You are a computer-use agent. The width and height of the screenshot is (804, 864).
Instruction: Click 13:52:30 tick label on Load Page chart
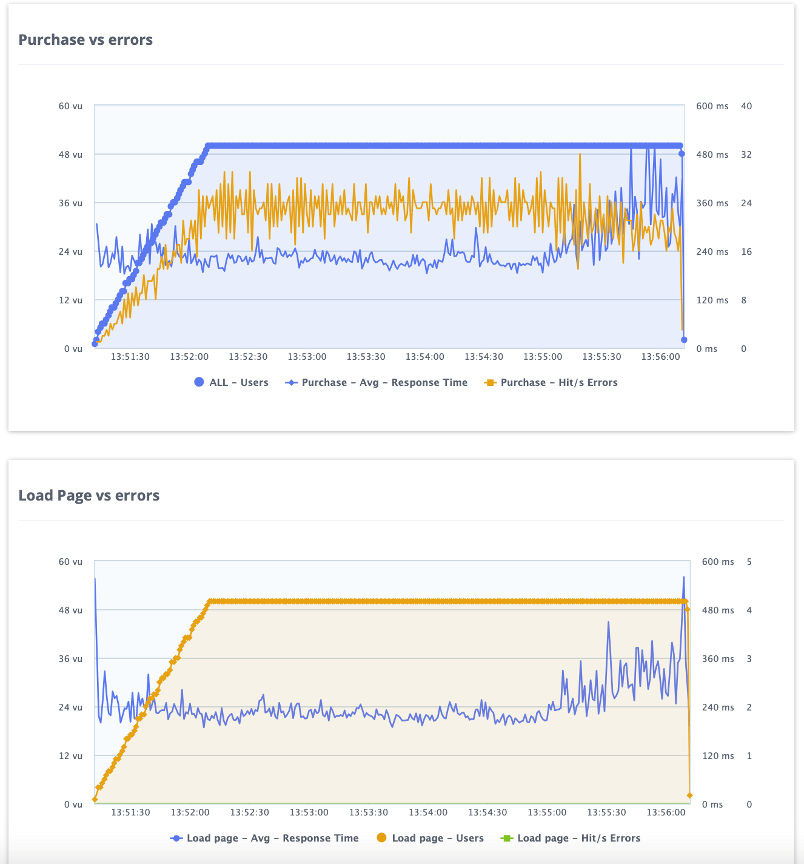pos(250,812)
